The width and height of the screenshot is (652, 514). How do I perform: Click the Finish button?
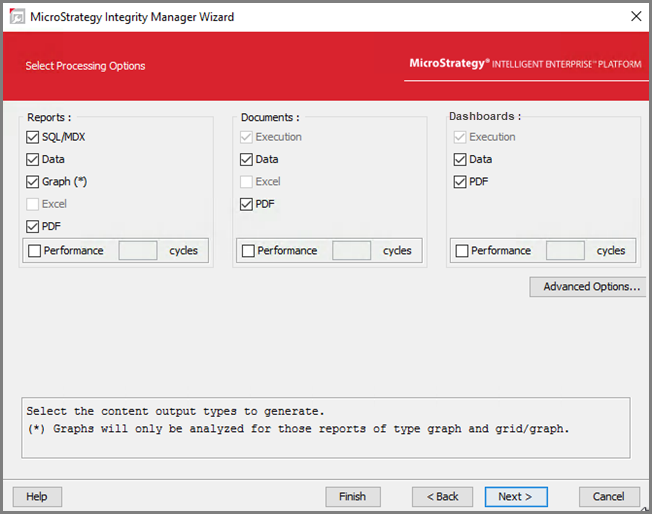pyautogui.click(x=352, y=496)
